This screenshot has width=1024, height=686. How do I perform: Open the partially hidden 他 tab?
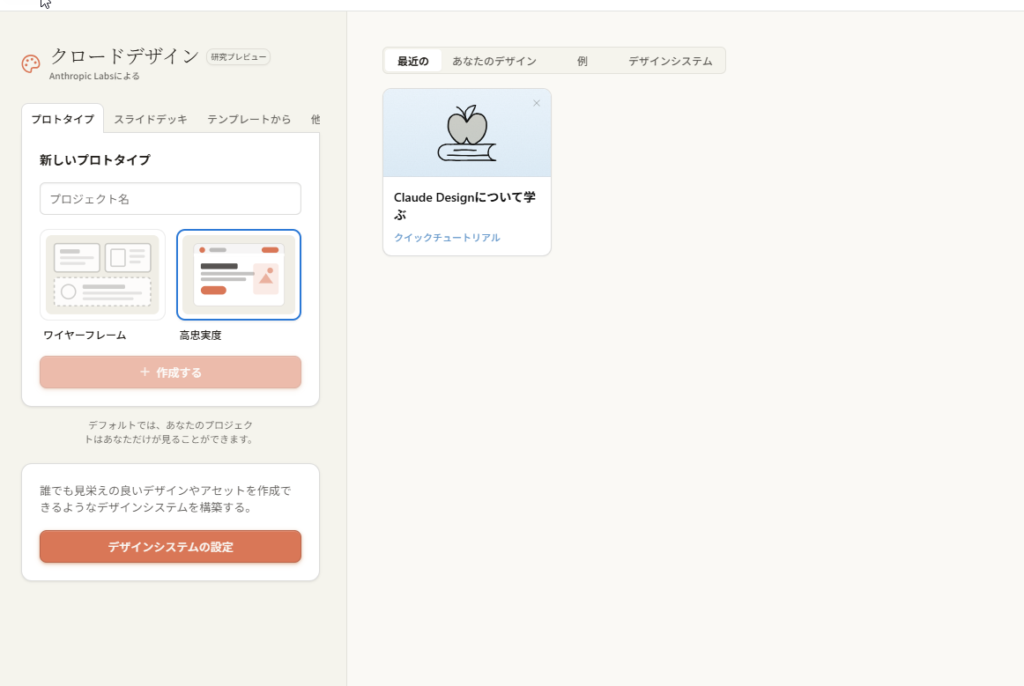[314, 119]
